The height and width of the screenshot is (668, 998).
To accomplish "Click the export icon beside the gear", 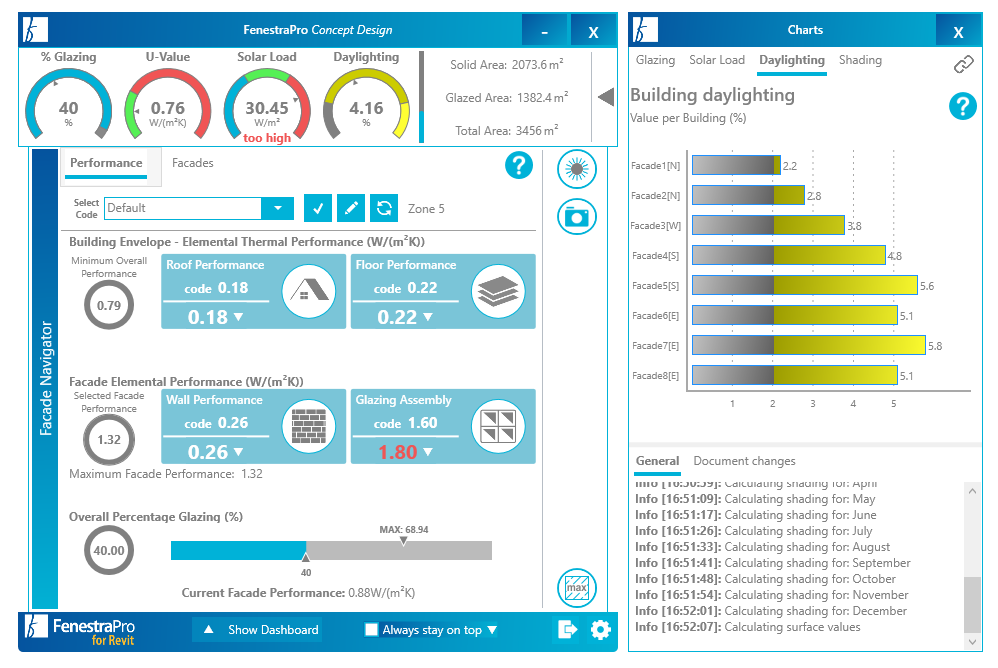I will pos(567,630).
